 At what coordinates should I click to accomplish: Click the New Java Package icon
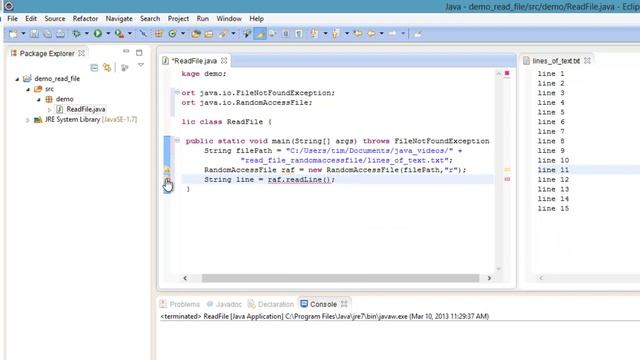(x=158, y=34)
